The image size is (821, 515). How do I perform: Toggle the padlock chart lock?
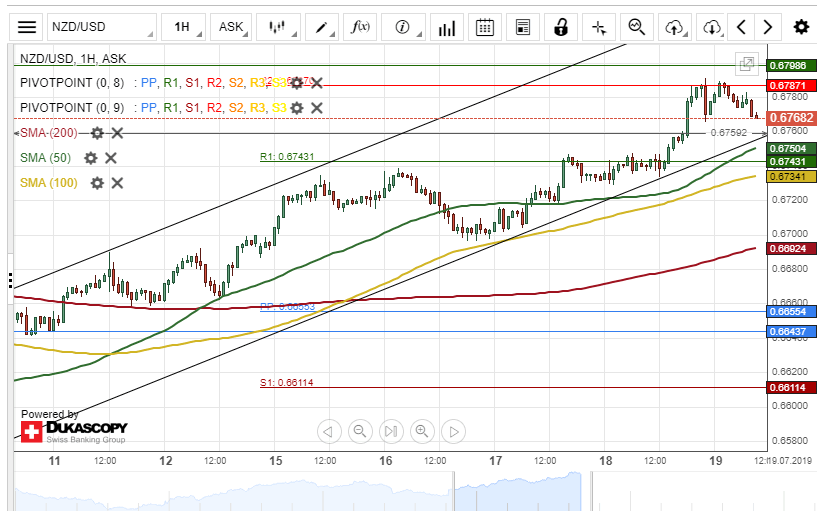point(561,27)
